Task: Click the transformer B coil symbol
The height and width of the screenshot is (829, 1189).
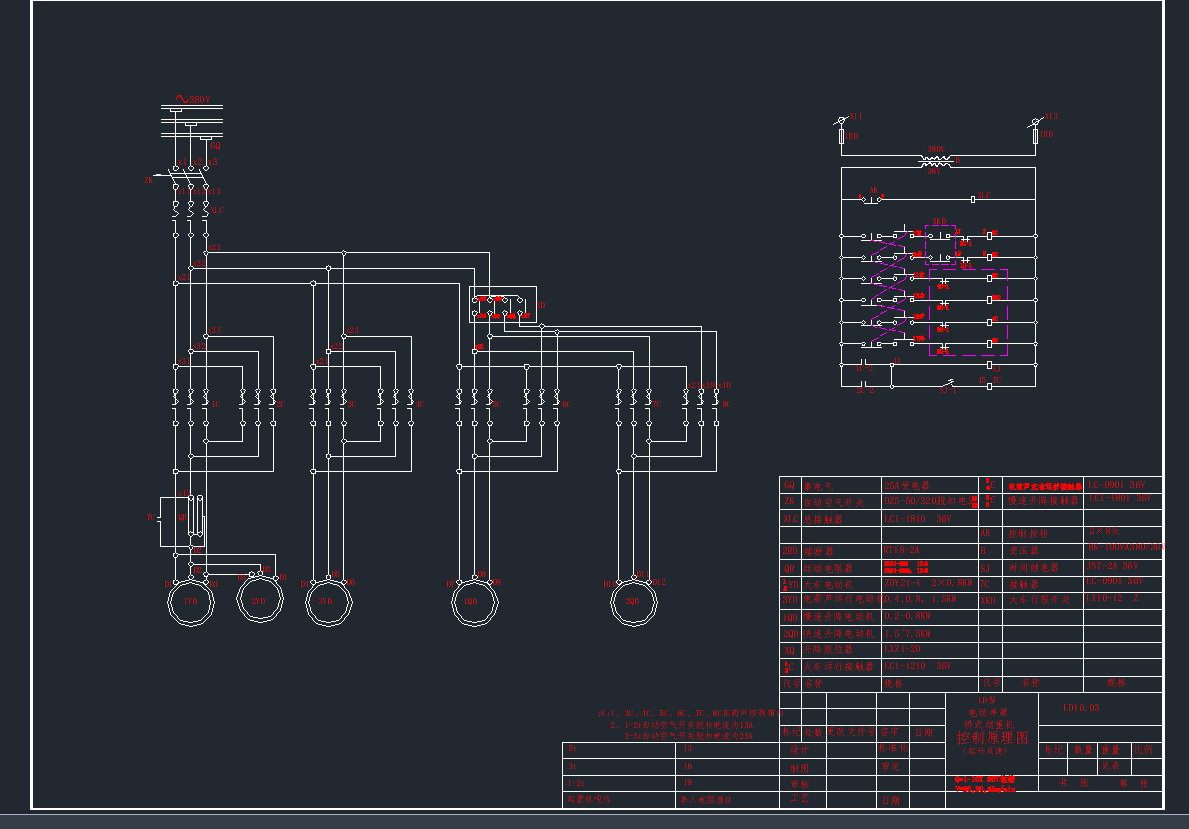Action: pyautogui.click(x=936, y=159)
